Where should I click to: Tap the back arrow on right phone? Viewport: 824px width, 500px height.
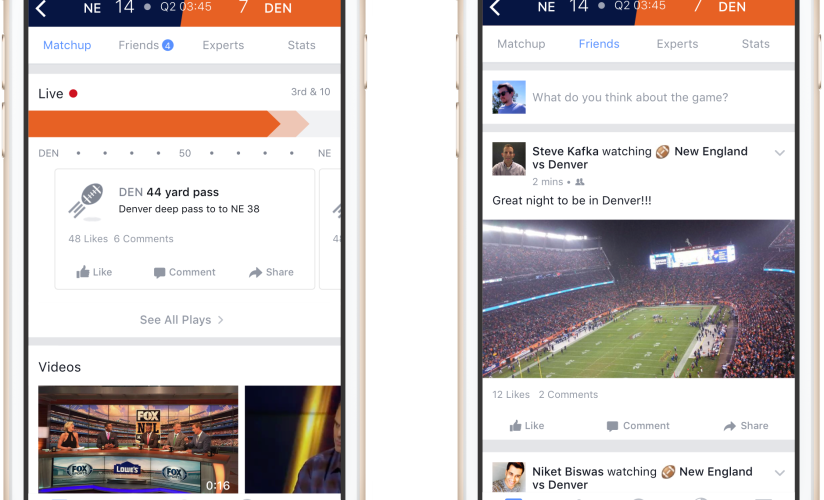click(495, 7)
